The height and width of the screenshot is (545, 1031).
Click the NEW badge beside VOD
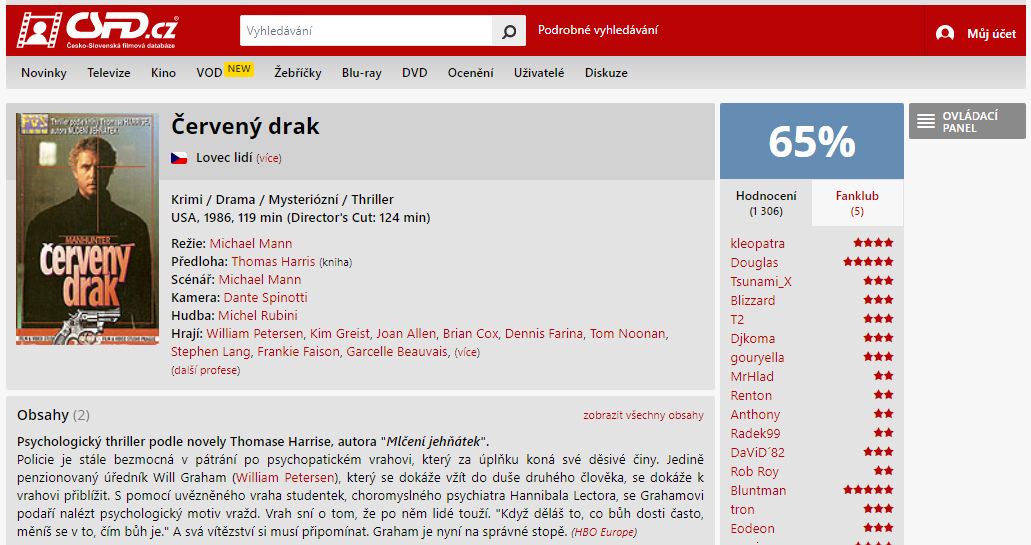coord(239,69)
